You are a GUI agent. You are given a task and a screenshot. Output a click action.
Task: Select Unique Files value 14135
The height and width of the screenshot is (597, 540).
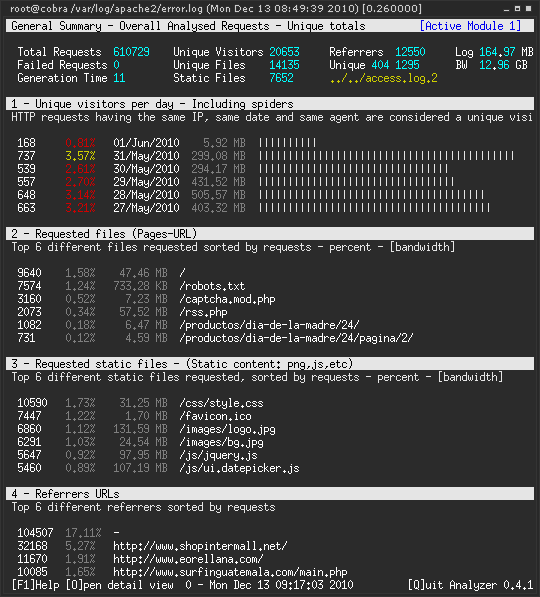(x=284, y=65)
